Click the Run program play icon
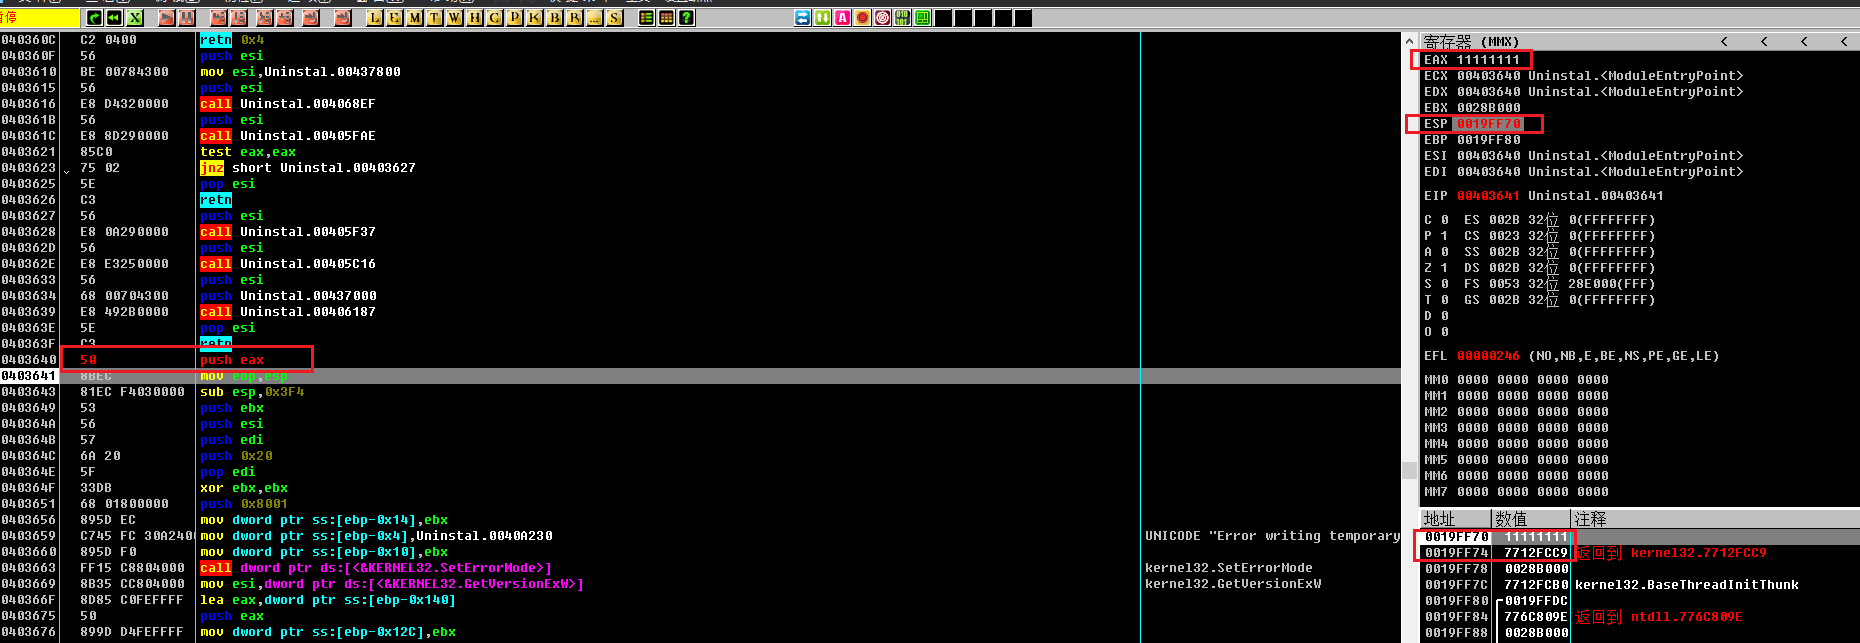 coord(166,18)
